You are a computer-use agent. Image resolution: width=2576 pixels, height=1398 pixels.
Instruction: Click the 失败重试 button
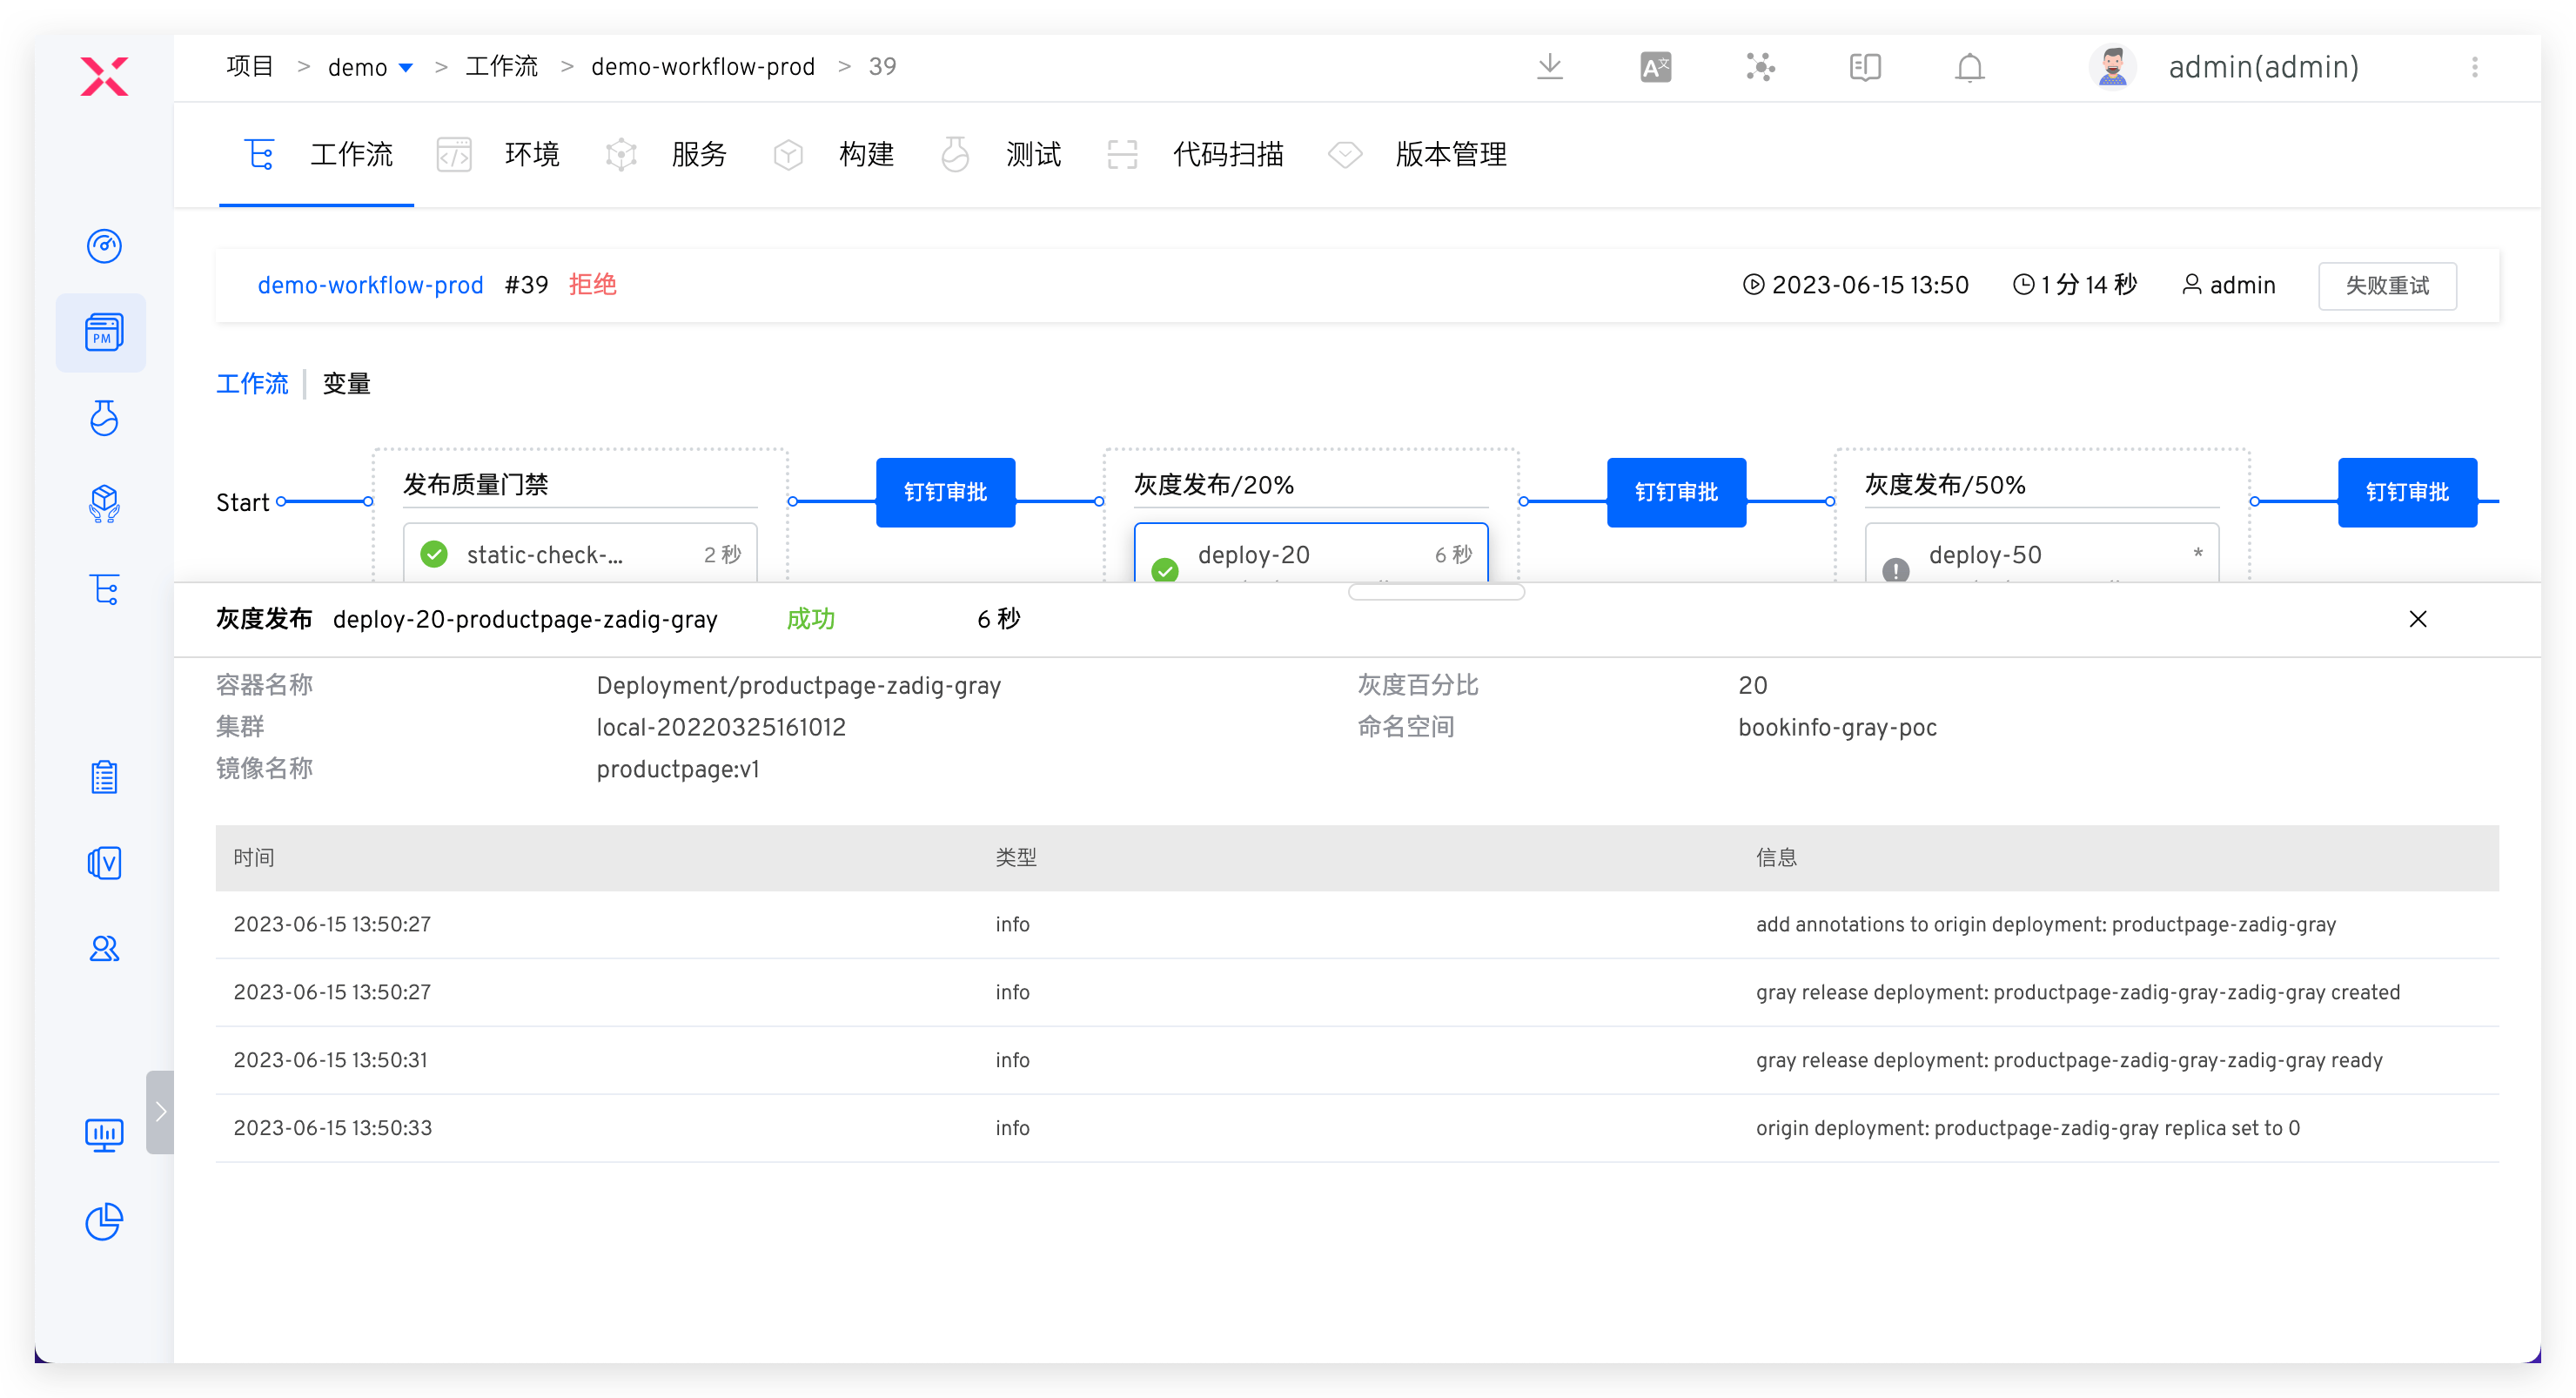[x=2386, y=286]
